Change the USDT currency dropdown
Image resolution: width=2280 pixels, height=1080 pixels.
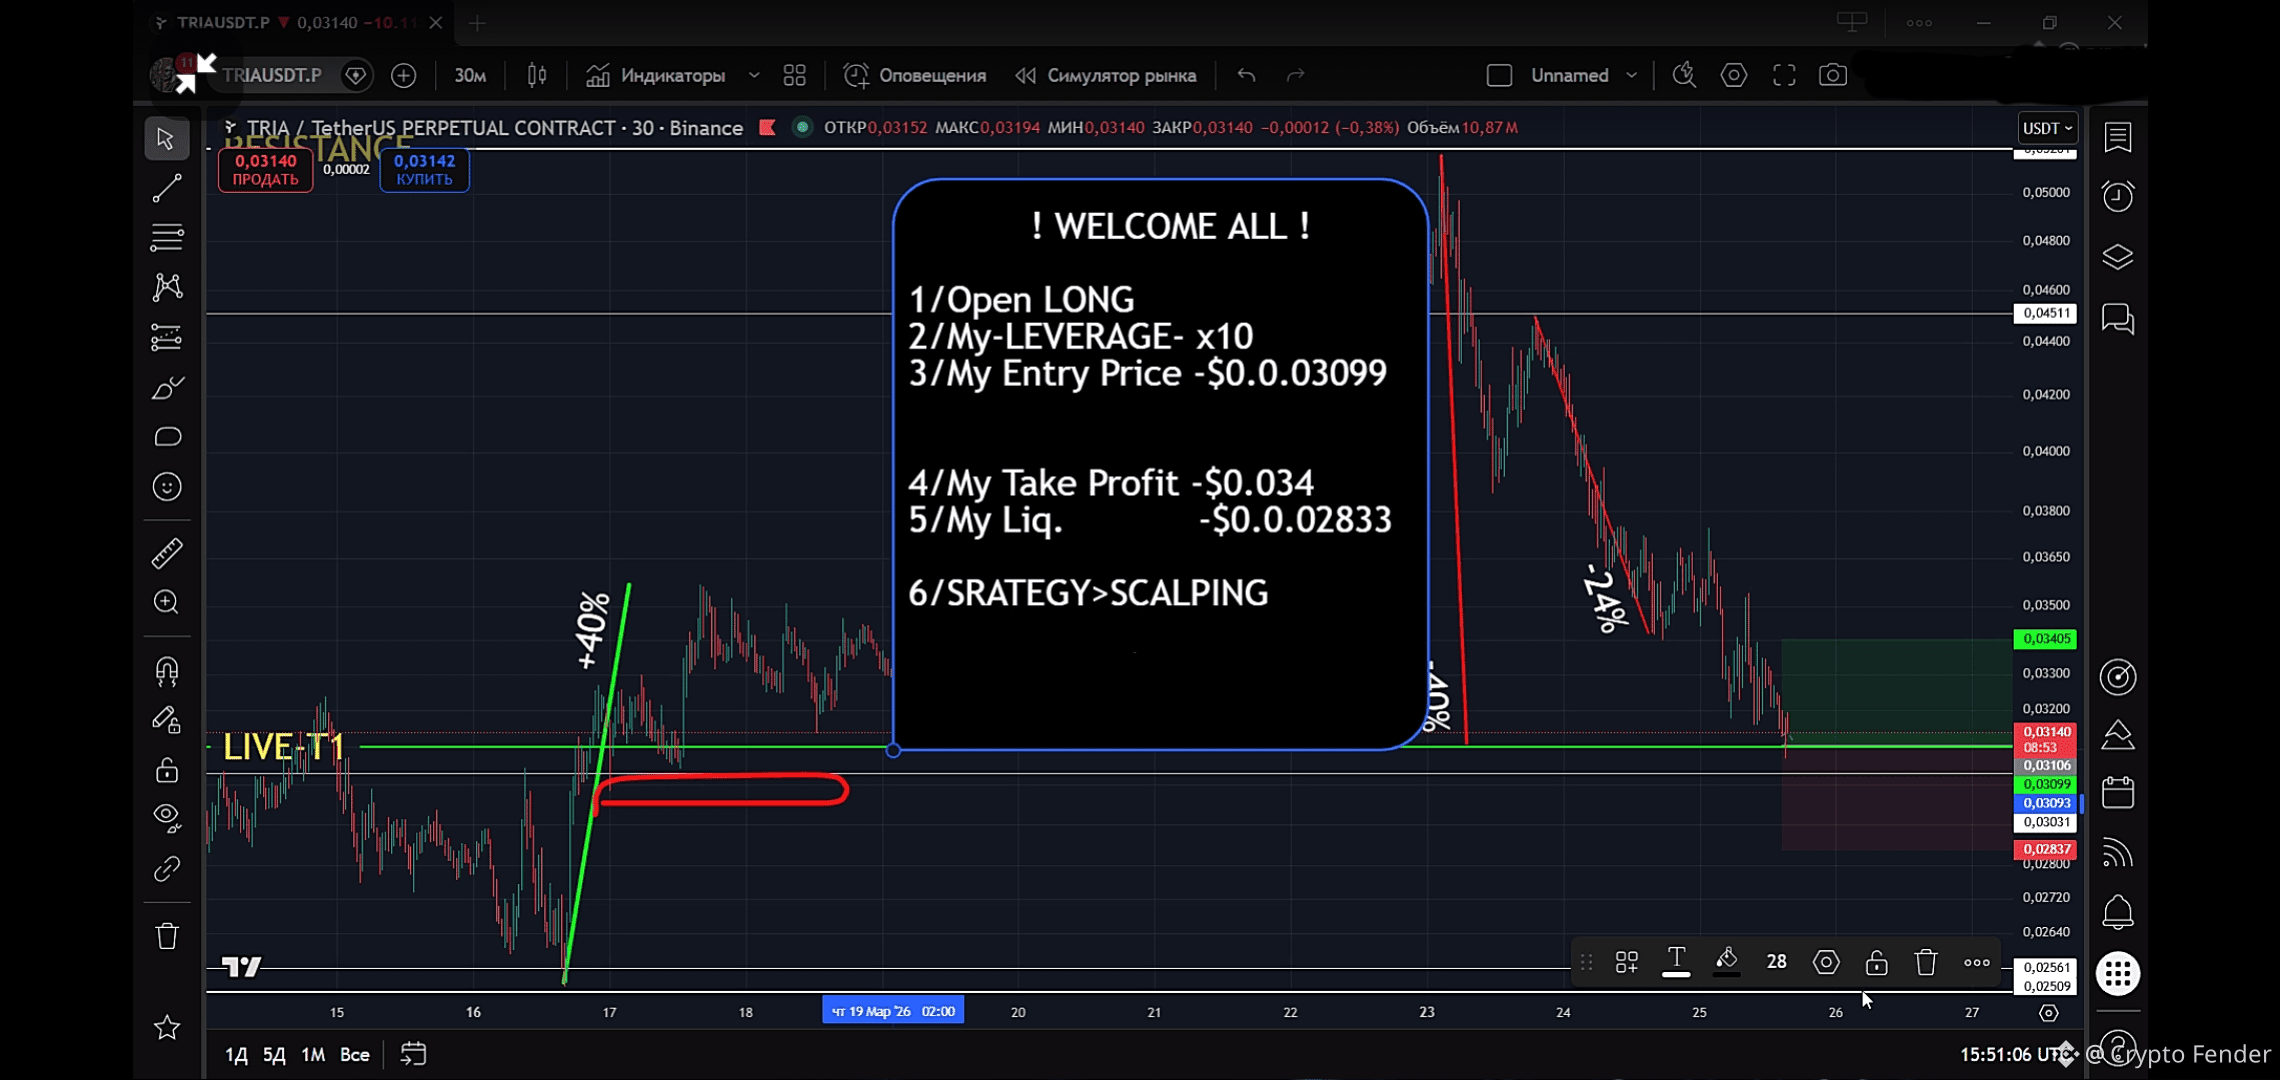tap(2047, 128)
